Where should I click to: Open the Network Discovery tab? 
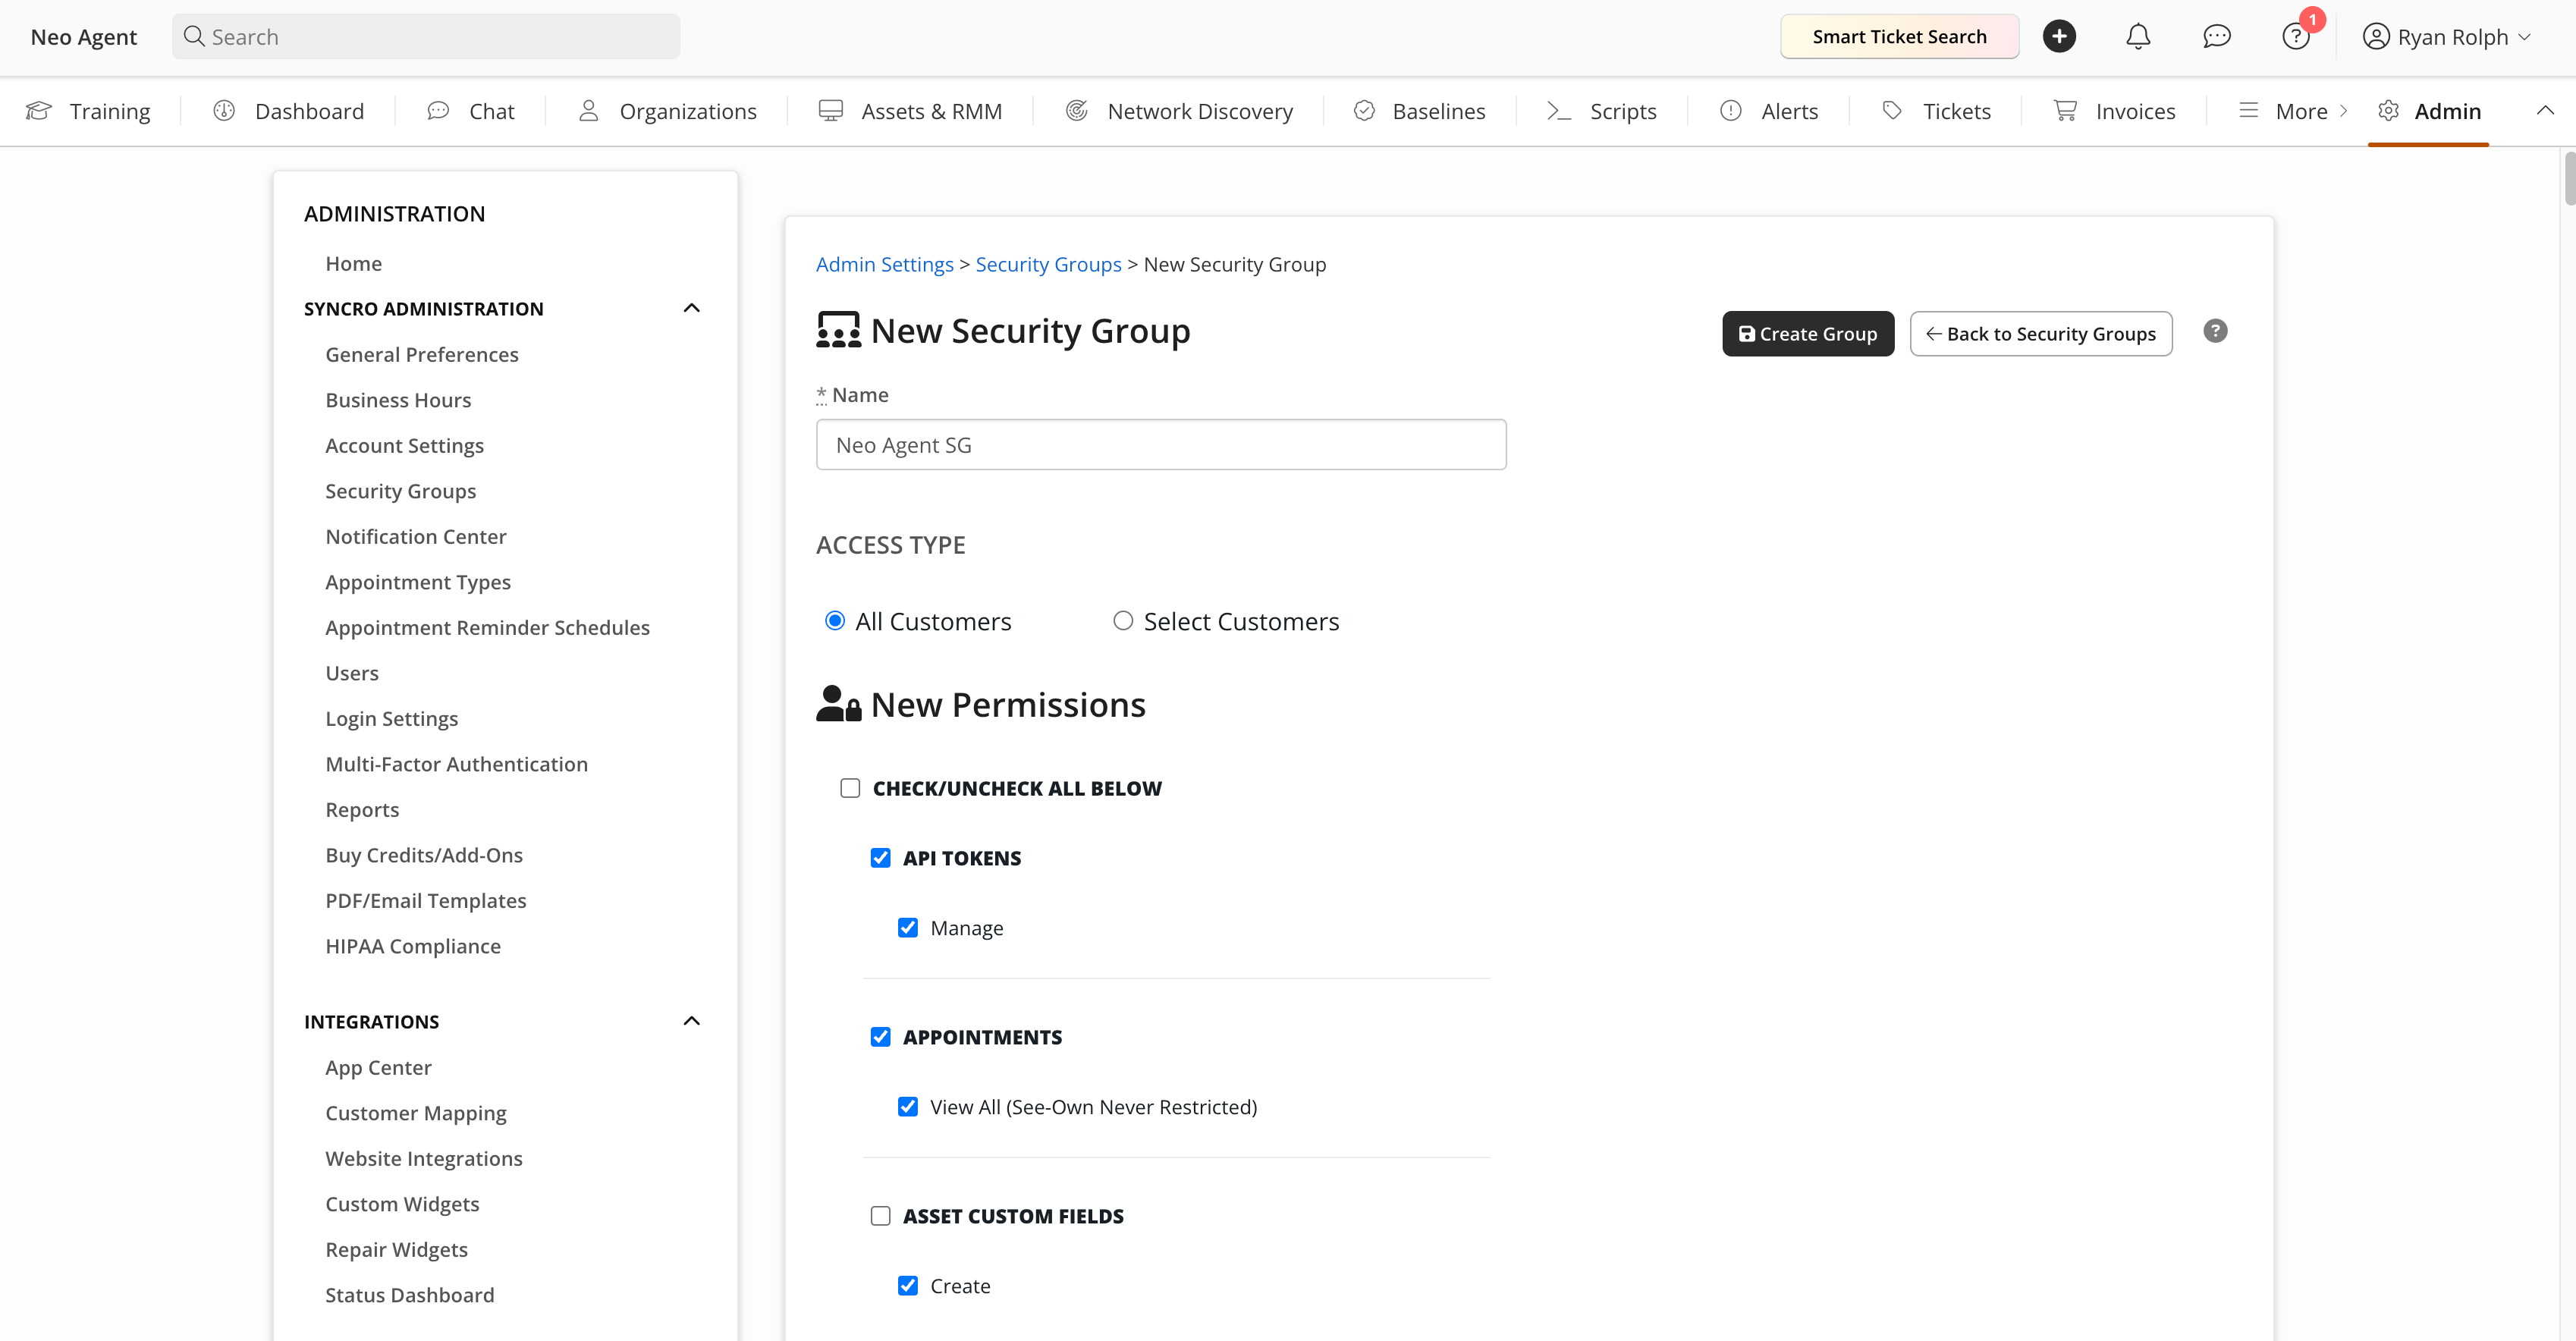pos(1179,111)
